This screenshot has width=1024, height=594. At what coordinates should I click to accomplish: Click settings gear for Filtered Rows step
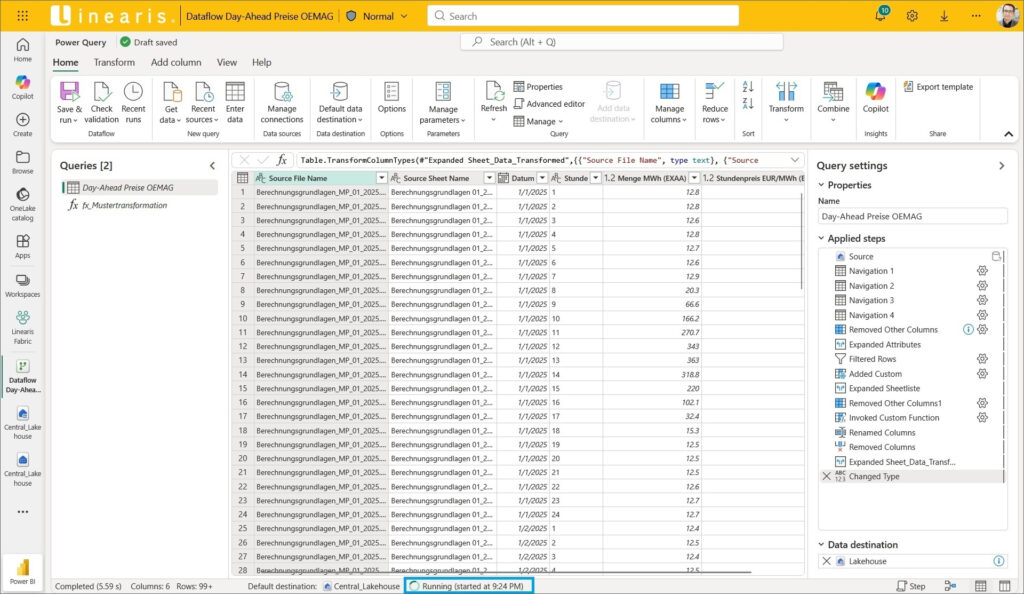coord(982,359)
